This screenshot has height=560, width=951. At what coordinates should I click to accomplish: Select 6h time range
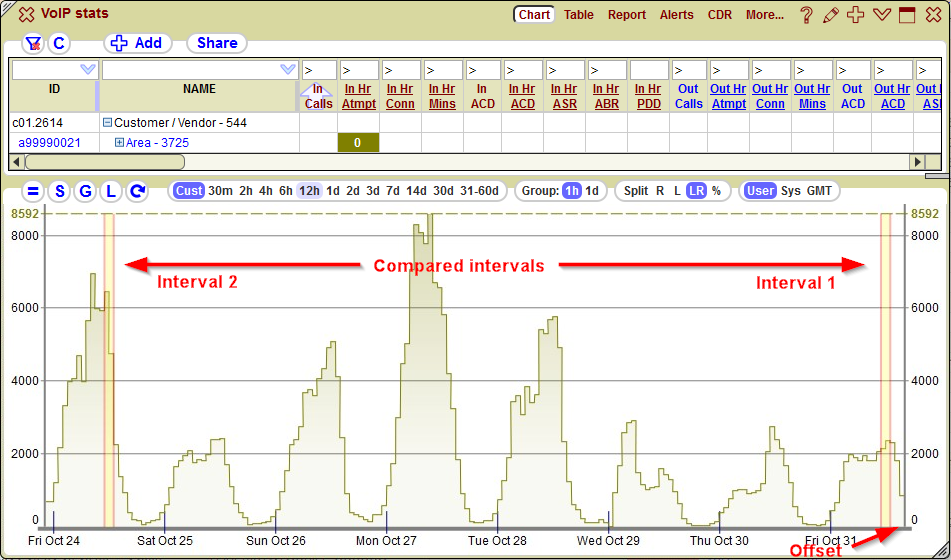(286, 191)
